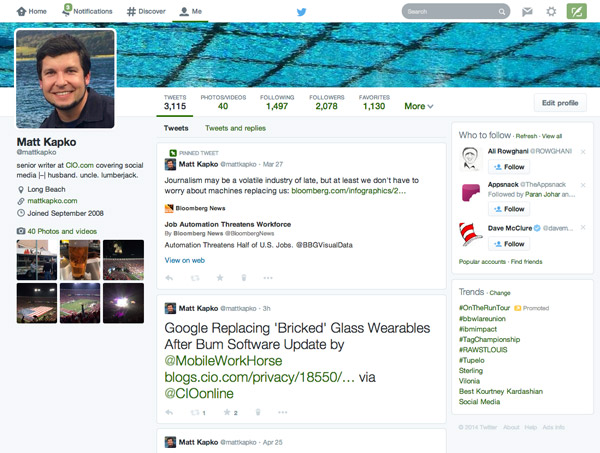
Task: Open Popular accounts link
Action: [x=482, y=262]
